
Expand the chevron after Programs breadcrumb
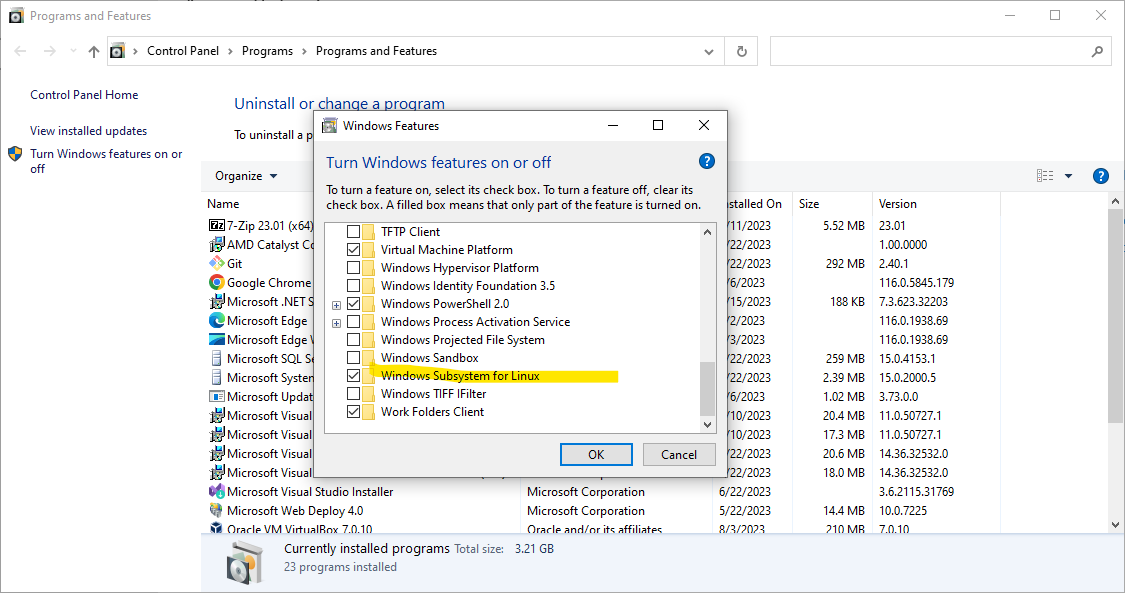coord(304,52)
